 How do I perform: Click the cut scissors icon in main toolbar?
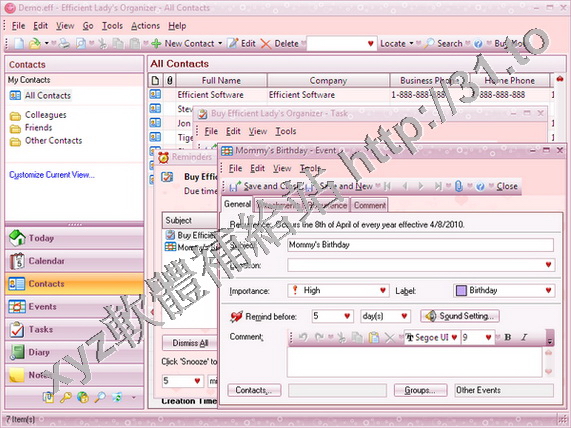(102, 44)
